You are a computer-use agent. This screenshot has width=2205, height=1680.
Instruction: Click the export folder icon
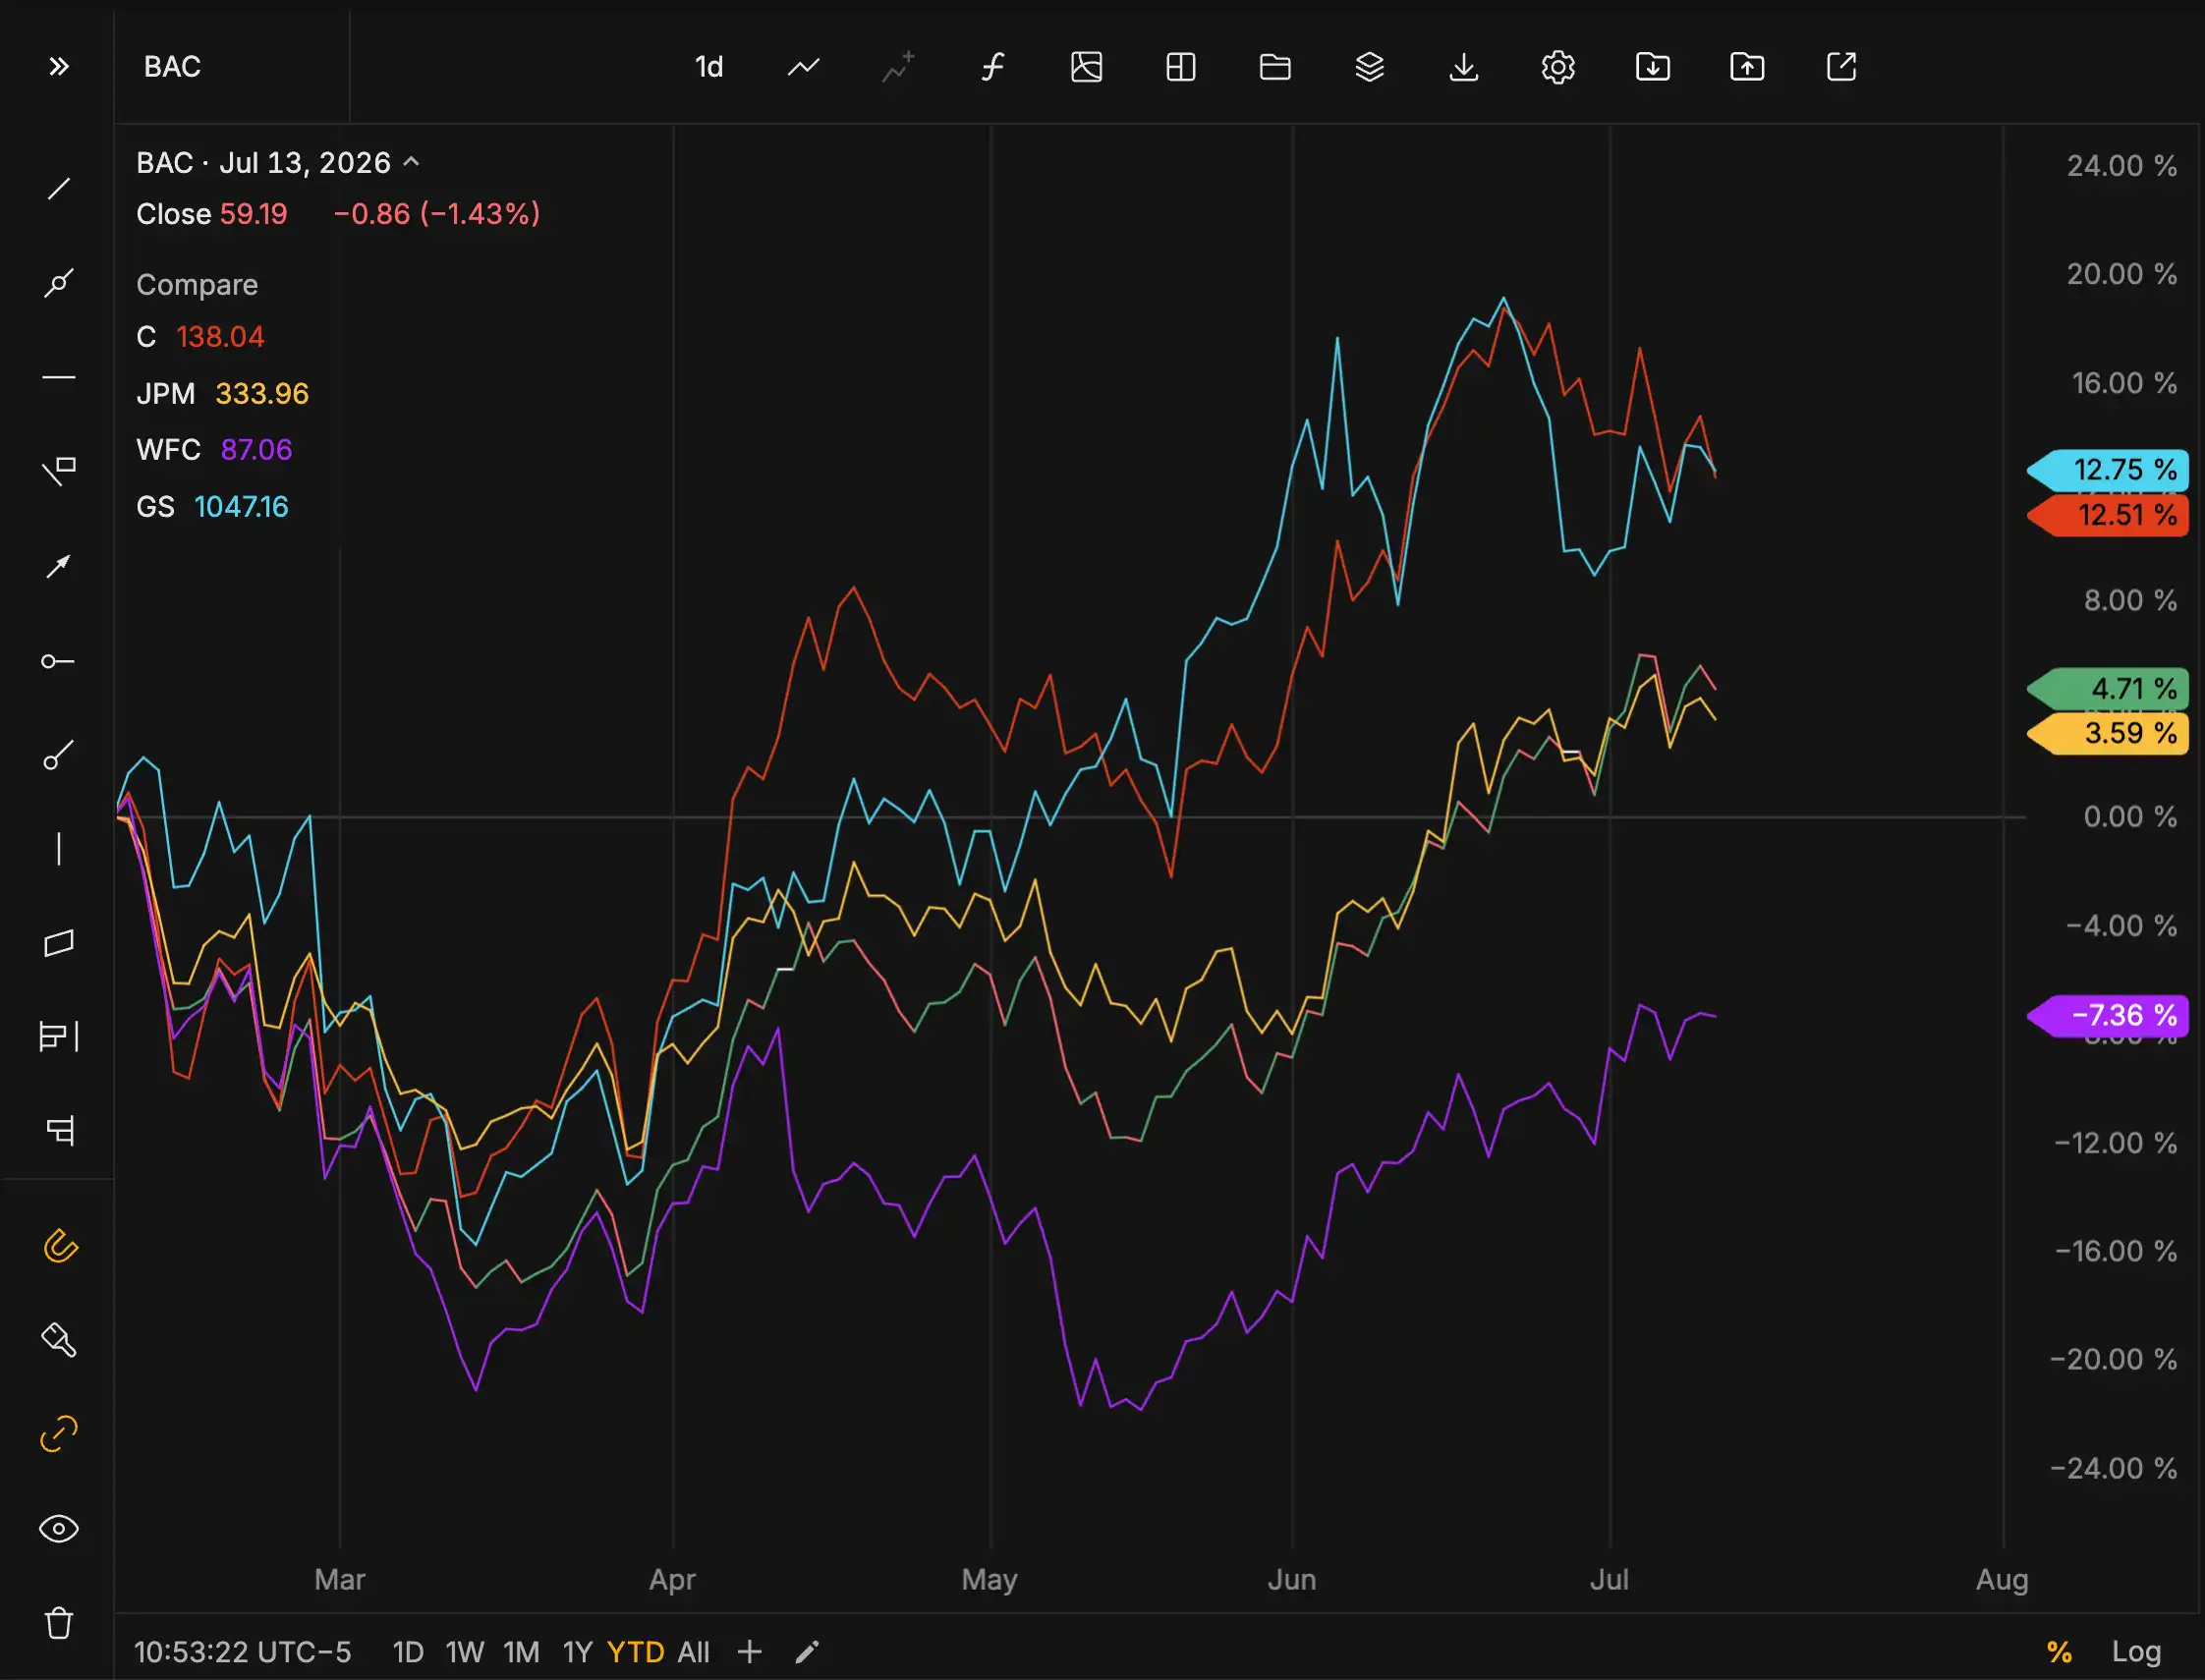coord(1747,67)
